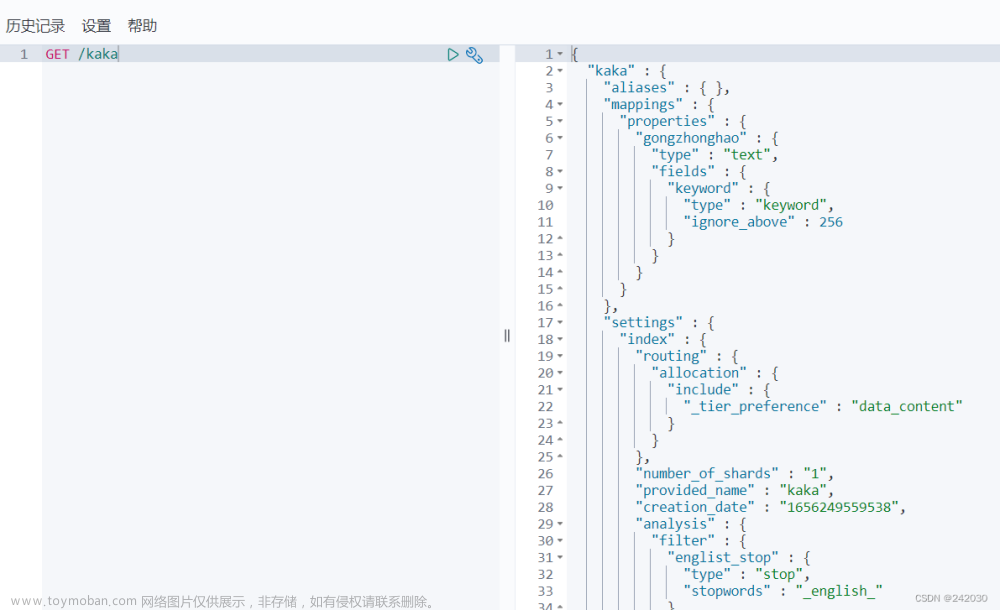The image size is (1000, 610).
Task: Run the GET /kaka request
Action: (453, 55)
